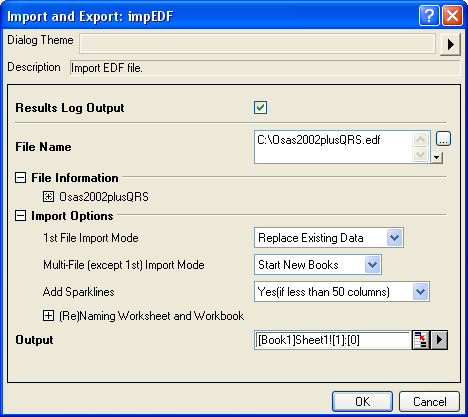This screenshot has width=468, height=417.
Task: Click the Add Sparklines label
Action: 79,292
